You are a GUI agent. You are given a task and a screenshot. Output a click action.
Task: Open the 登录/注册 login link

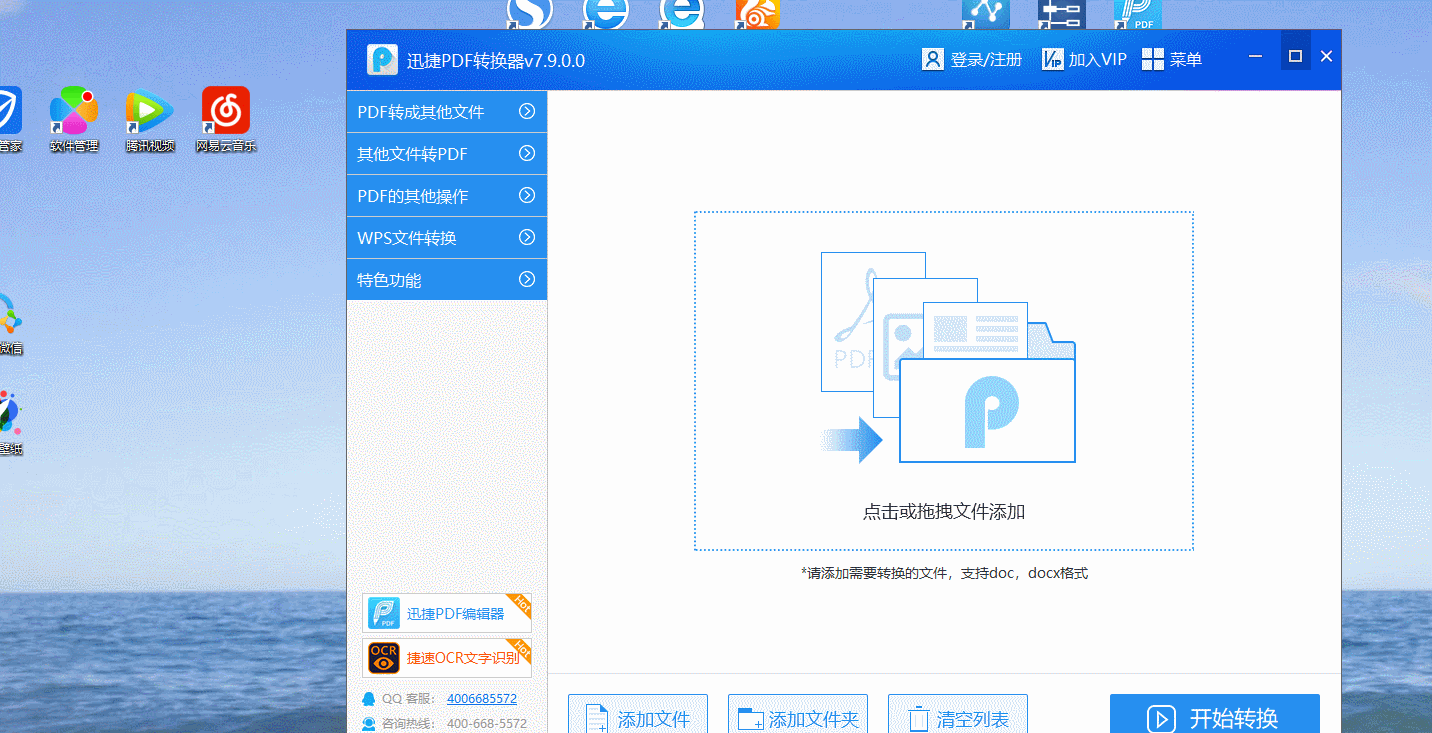pos(972,60)
